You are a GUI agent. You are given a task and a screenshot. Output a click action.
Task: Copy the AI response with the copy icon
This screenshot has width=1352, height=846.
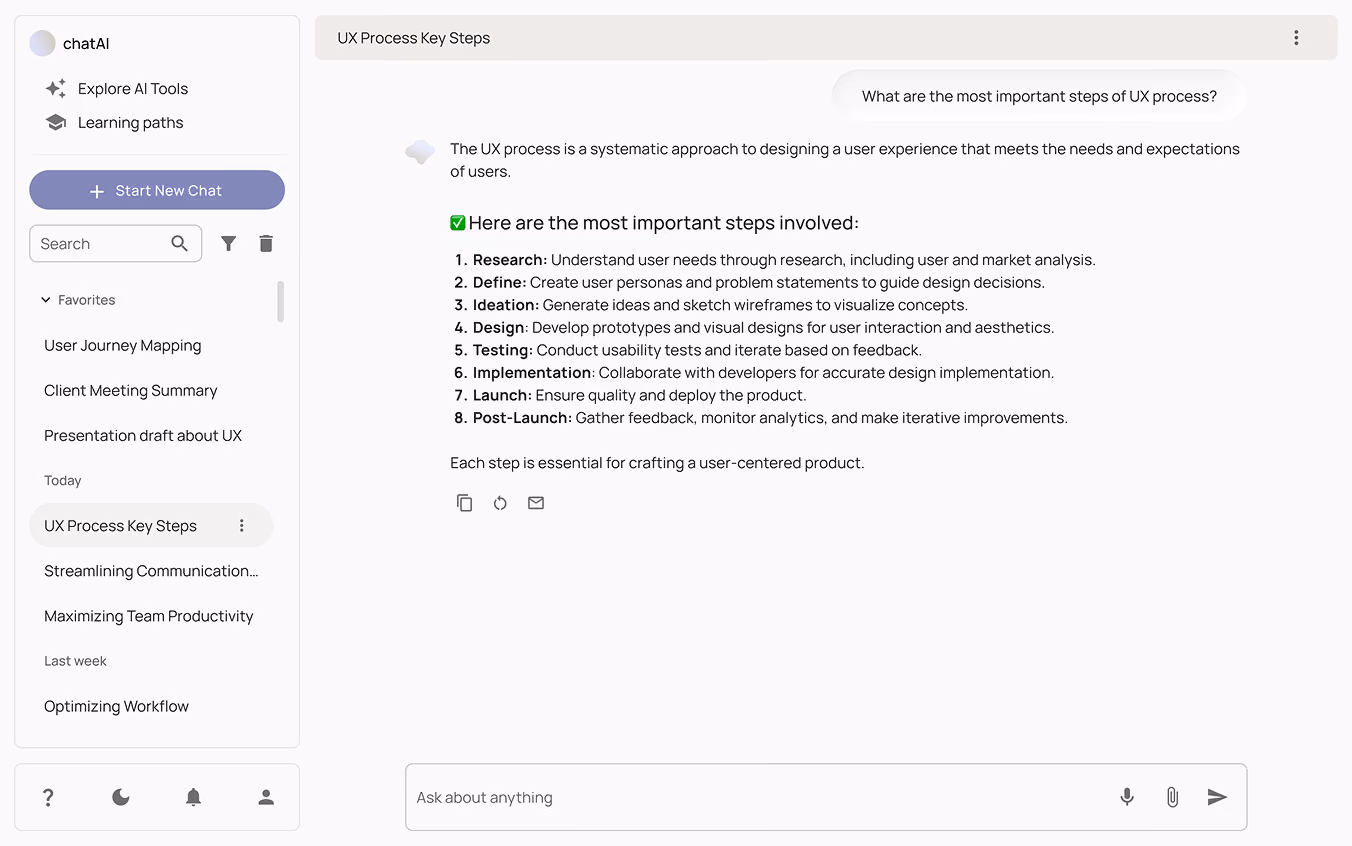click(x=464, y=503)
